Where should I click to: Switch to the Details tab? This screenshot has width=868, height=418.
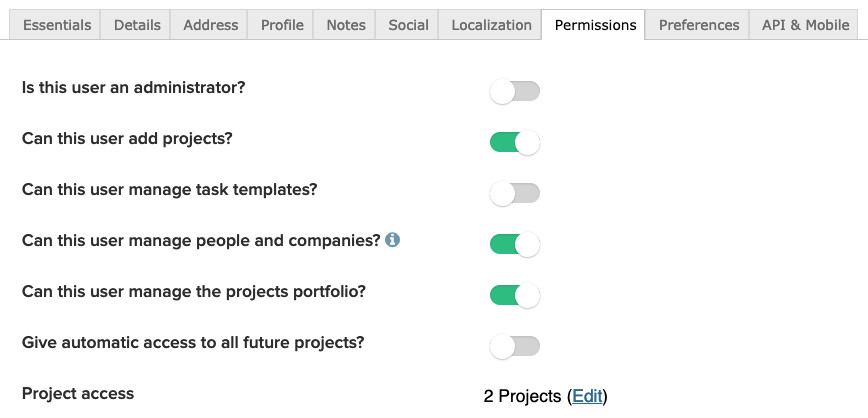(136, 25)
